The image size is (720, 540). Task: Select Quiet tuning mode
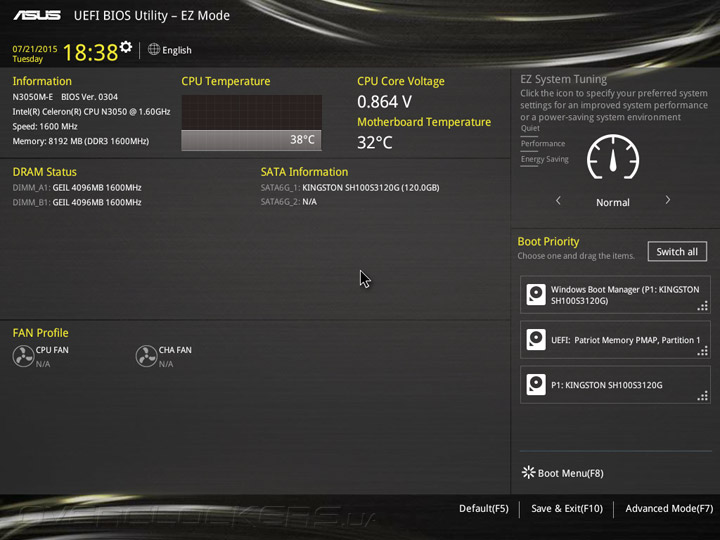530,128
